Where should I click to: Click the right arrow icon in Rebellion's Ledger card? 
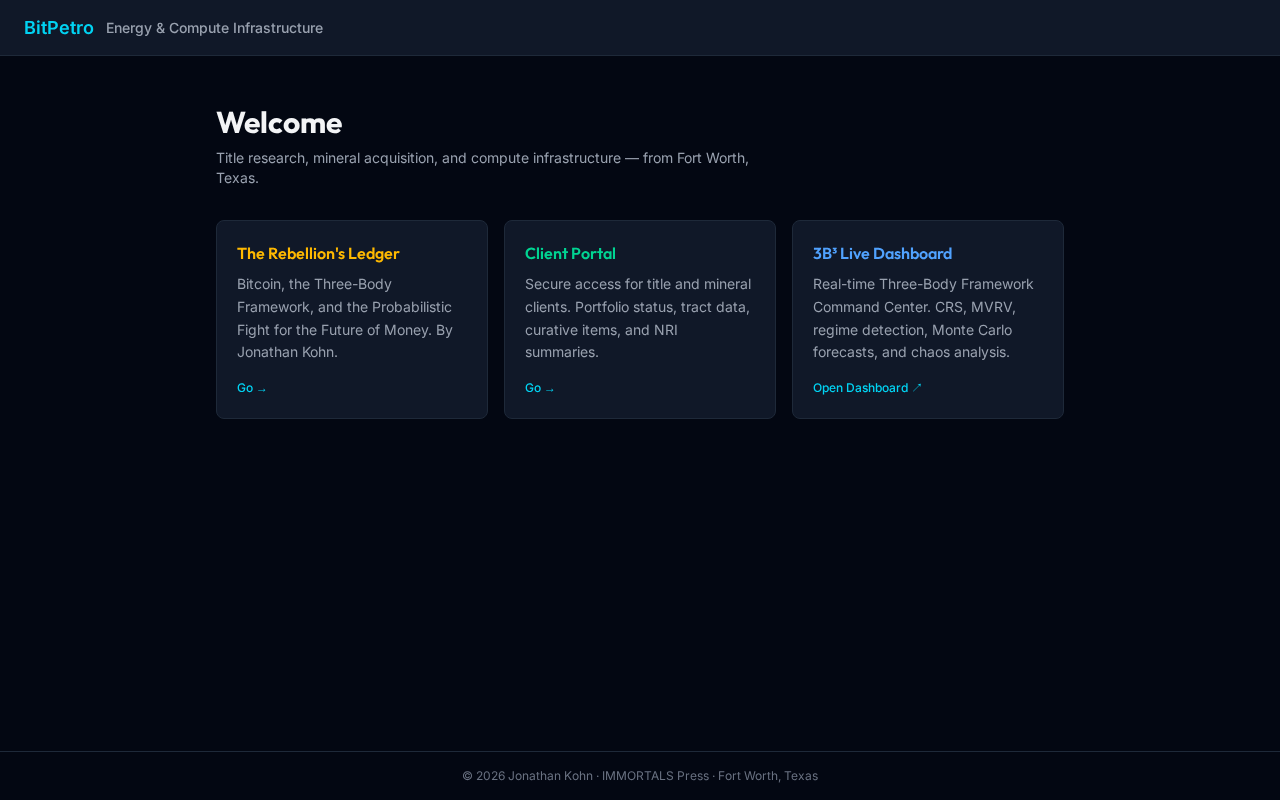tap(262, 389)
